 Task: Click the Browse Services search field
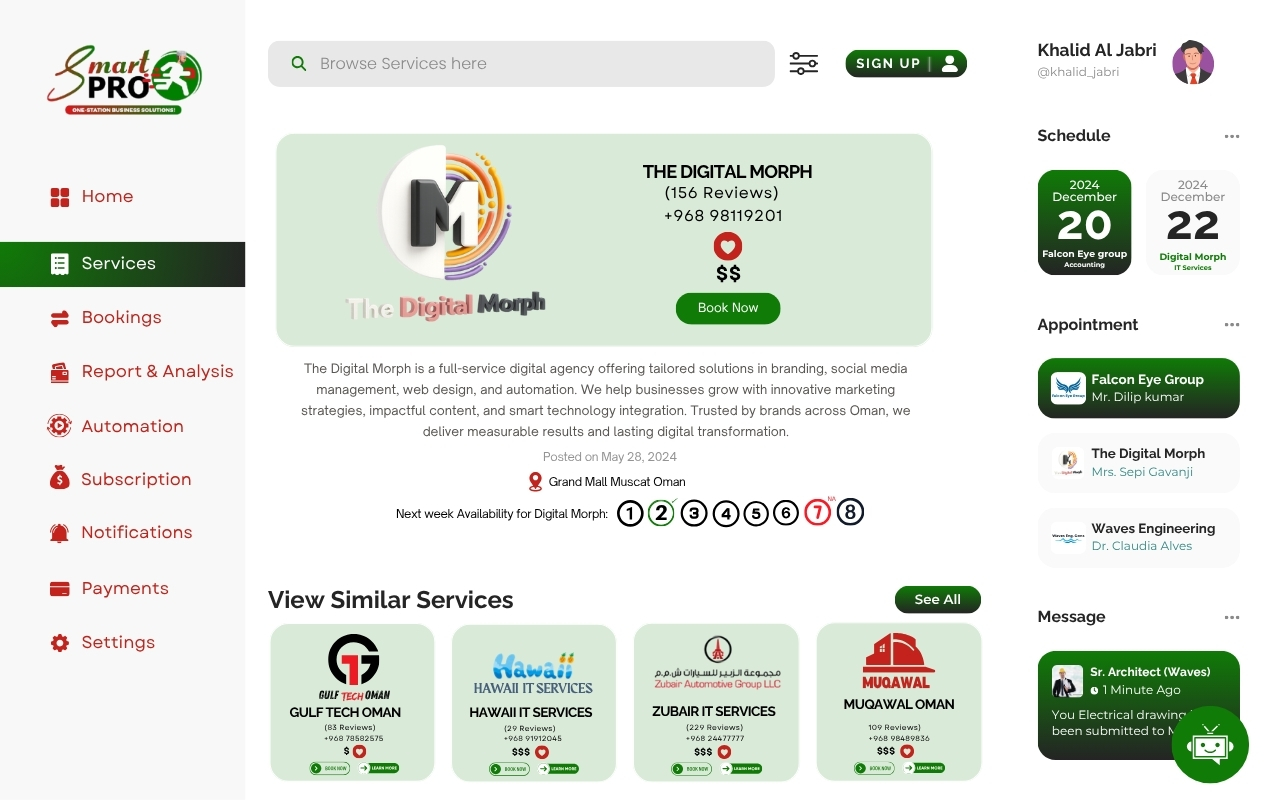tap(521, 64)
